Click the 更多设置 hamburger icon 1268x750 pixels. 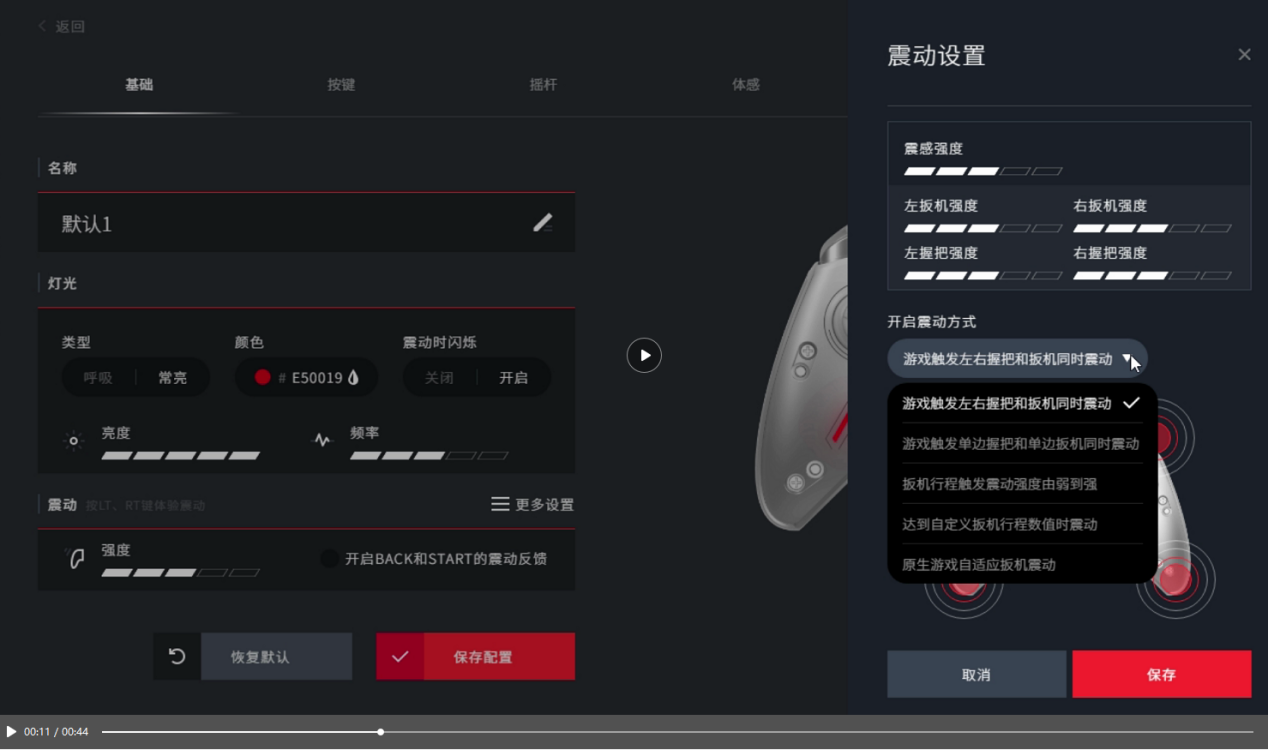click(x=500, y=505)
